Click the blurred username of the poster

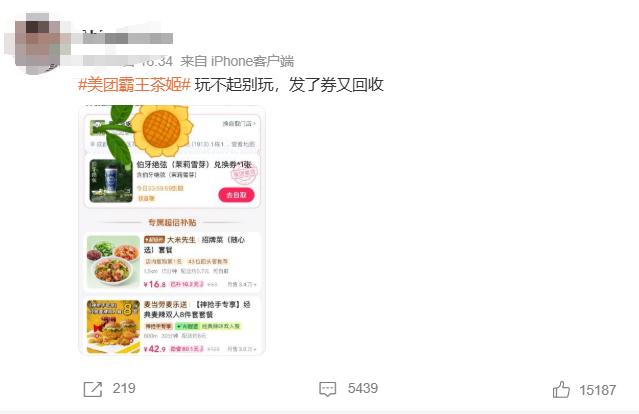(x=127, y=38)
